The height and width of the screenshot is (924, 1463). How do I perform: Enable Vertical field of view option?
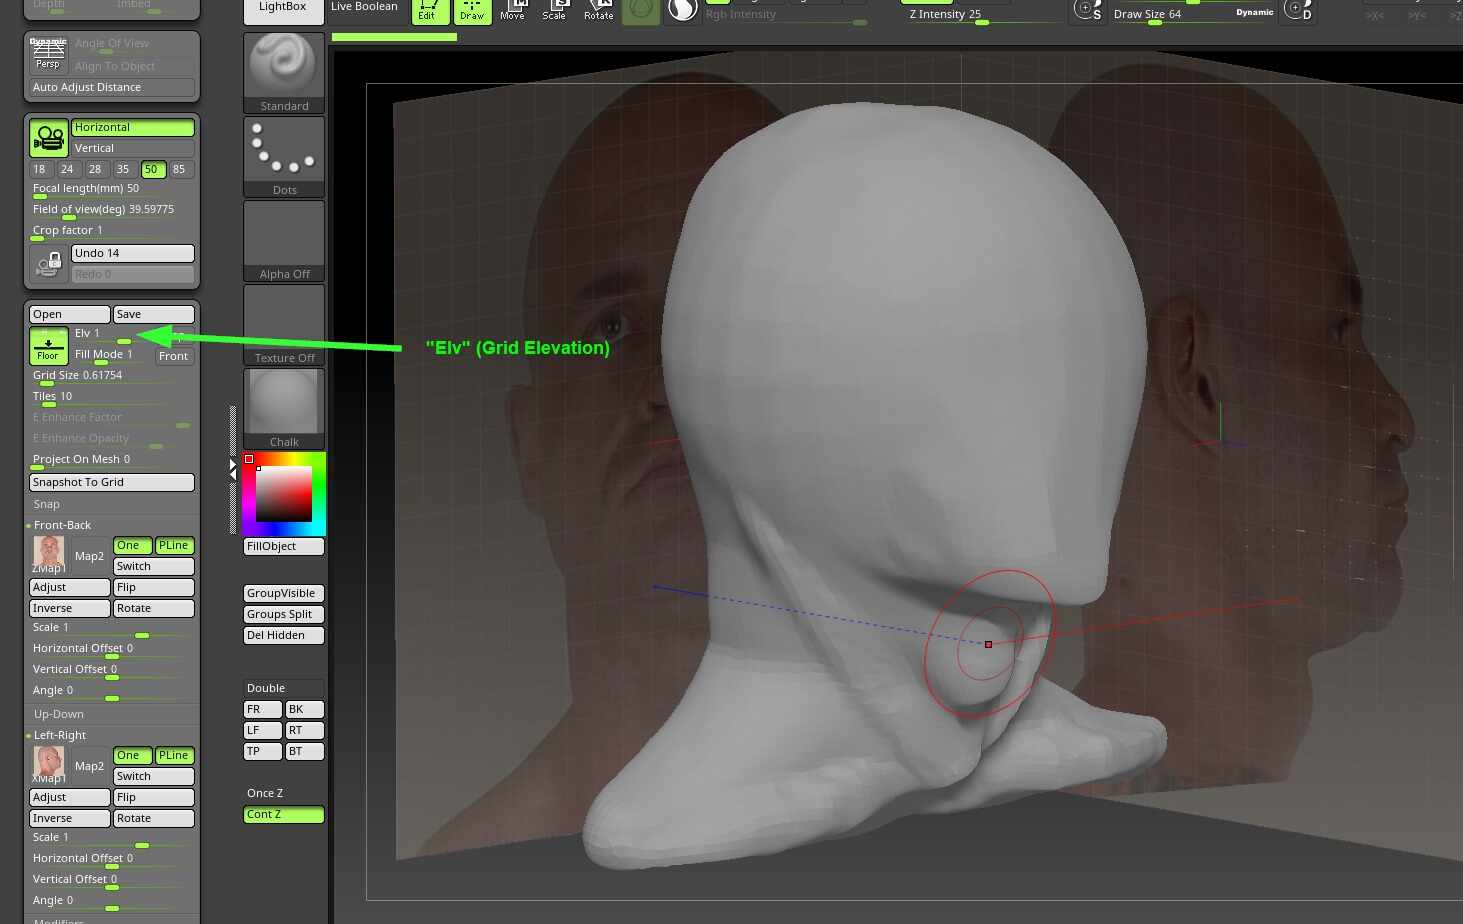132,148
